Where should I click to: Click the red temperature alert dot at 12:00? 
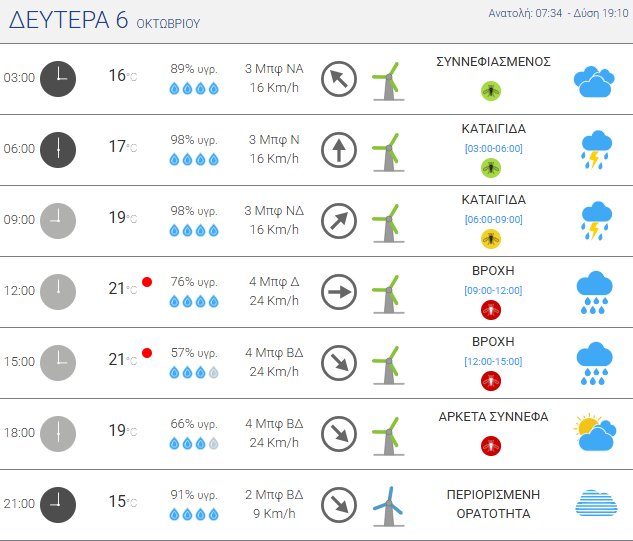[x=147, y=282]
